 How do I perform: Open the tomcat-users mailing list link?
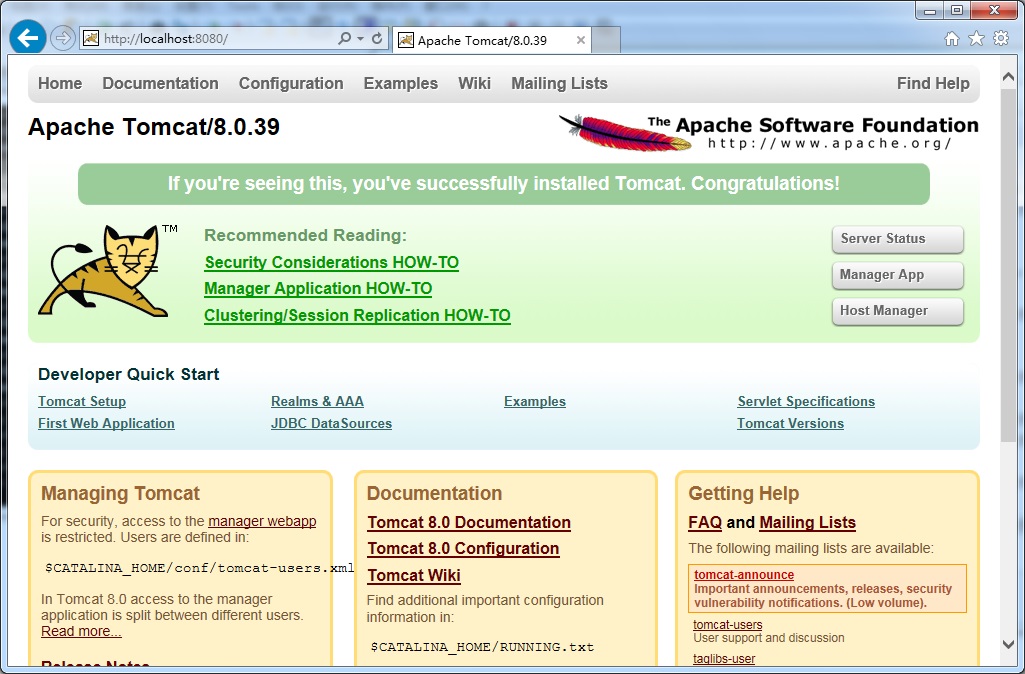[x=728, y=624]
